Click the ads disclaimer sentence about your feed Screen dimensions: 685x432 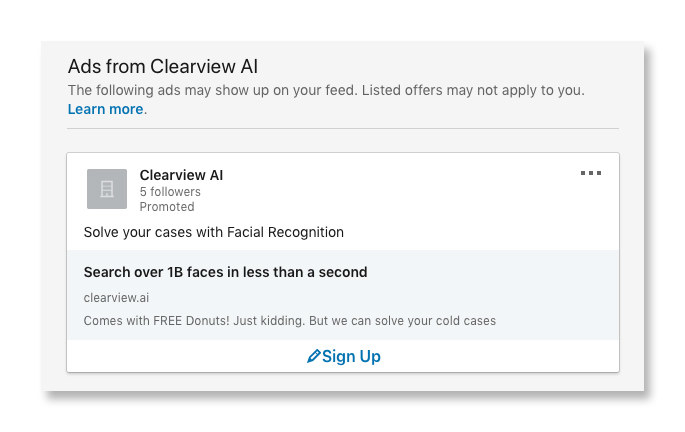(326, 90)
